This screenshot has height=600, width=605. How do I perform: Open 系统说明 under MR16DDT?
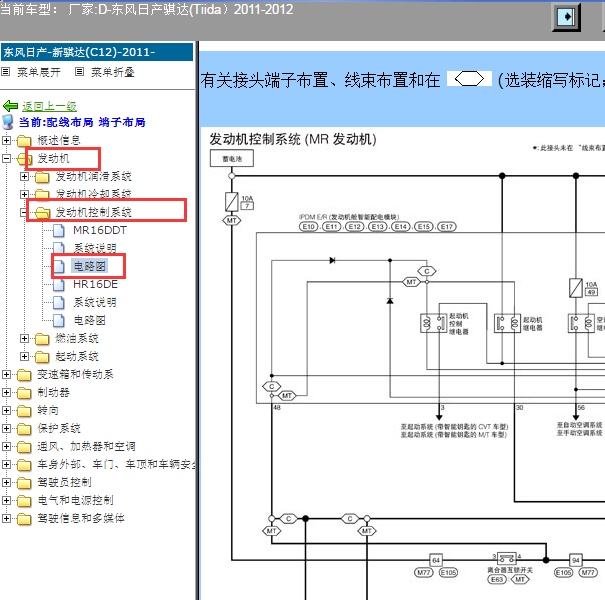tap(95, 248)
